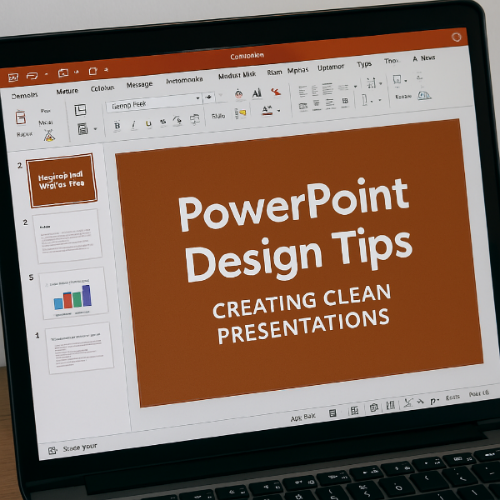Screen dimensions: 500x500
Task: Open the Inetomonke tab
Action: 184,80
